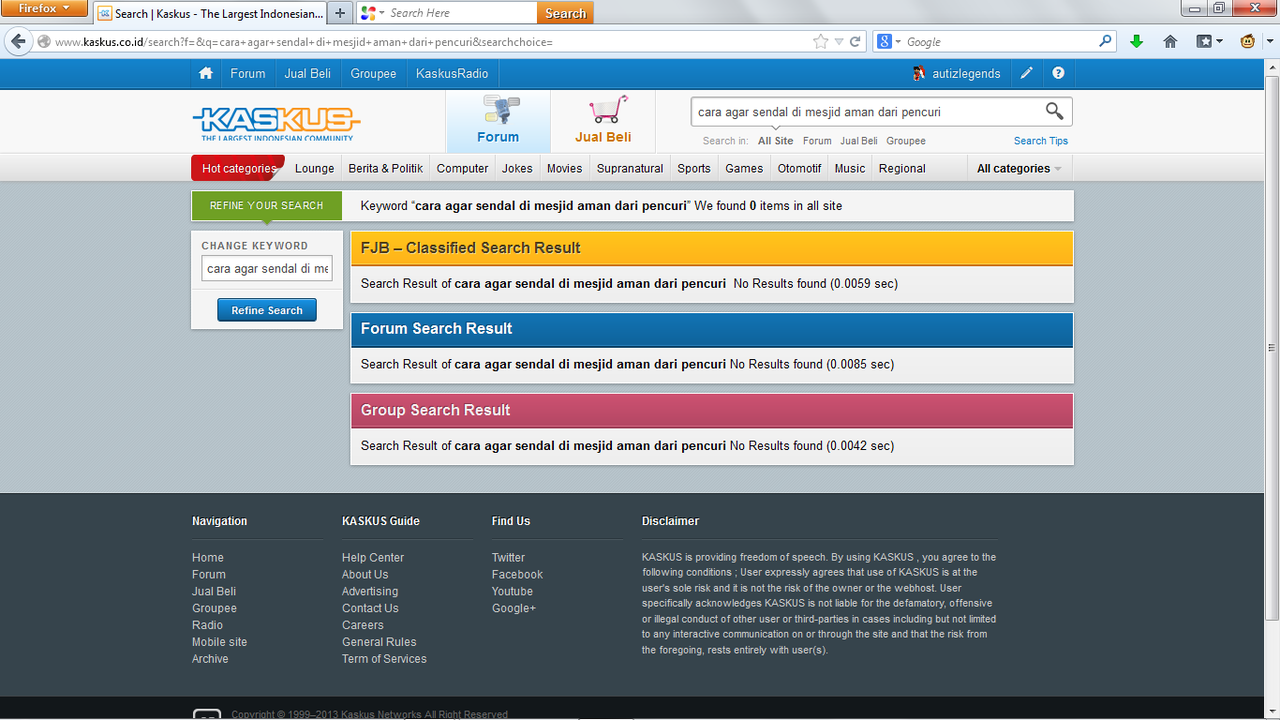1280x720 pixels.
Task: Select Jual Beli search scope under search box
Action: [859, 141]
